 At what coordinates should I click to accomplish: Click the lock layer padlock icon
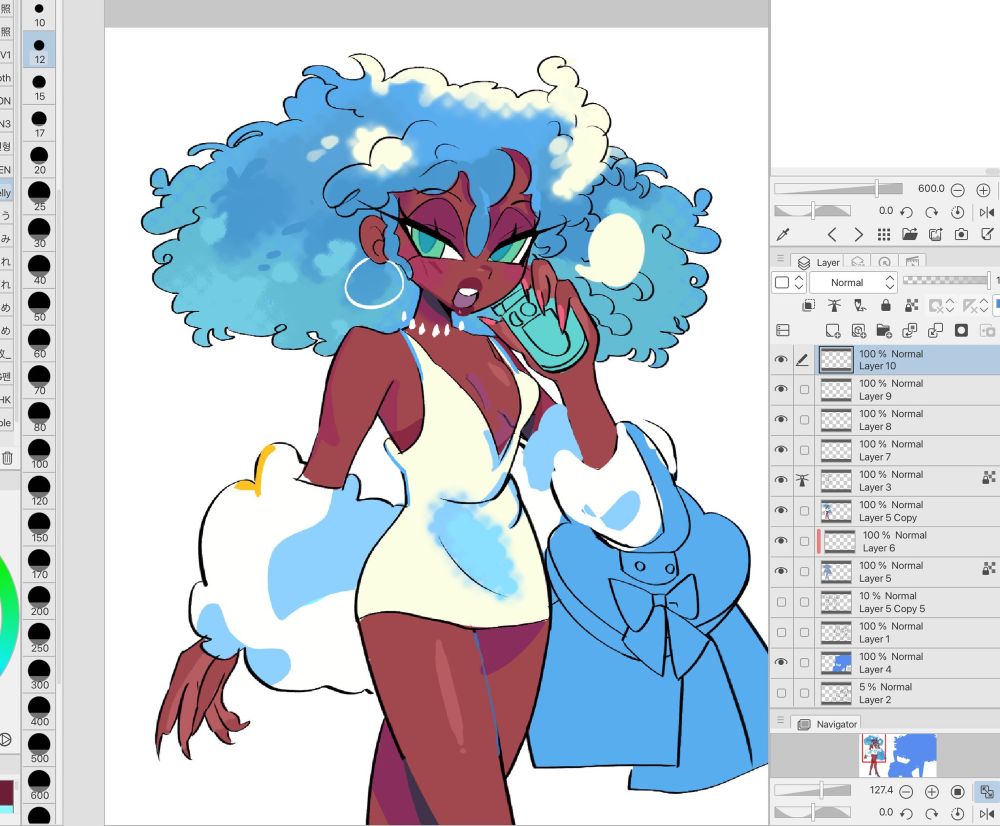[886, 306]
